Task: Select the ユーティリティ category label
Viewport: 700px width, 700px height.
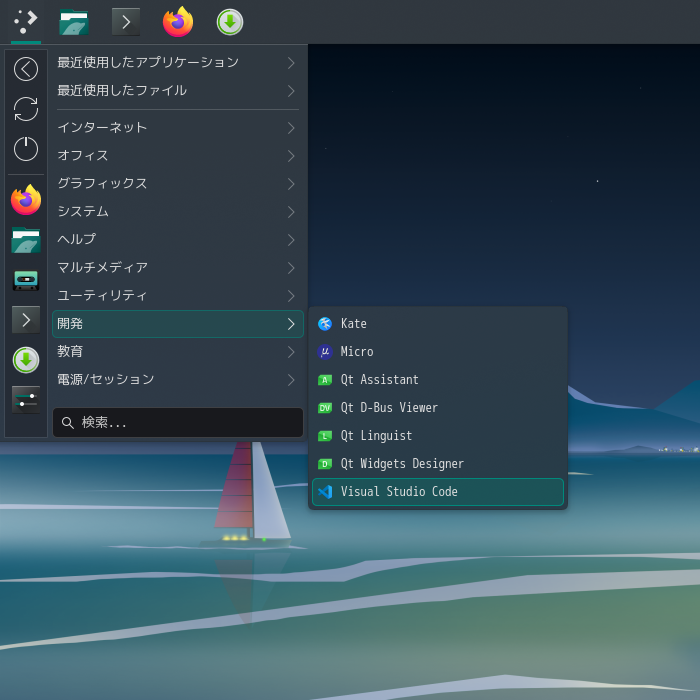Action: tap(102, 295)
